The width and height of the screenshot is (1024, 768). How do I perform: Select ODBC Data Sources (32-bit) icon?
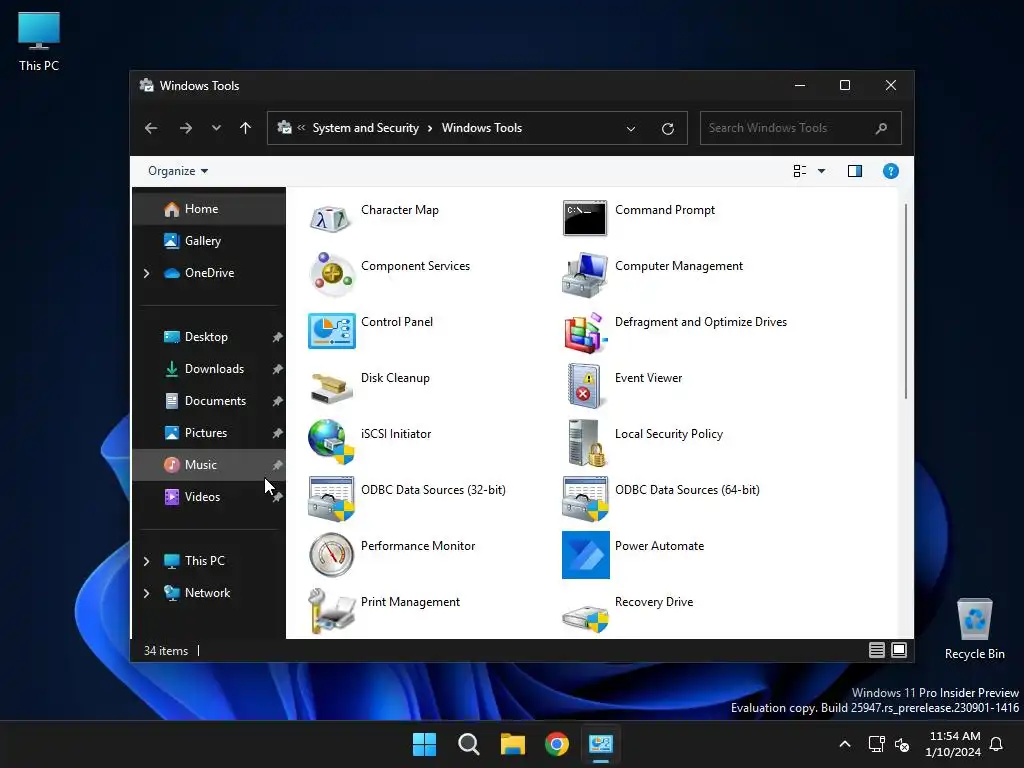click(331, 498)
